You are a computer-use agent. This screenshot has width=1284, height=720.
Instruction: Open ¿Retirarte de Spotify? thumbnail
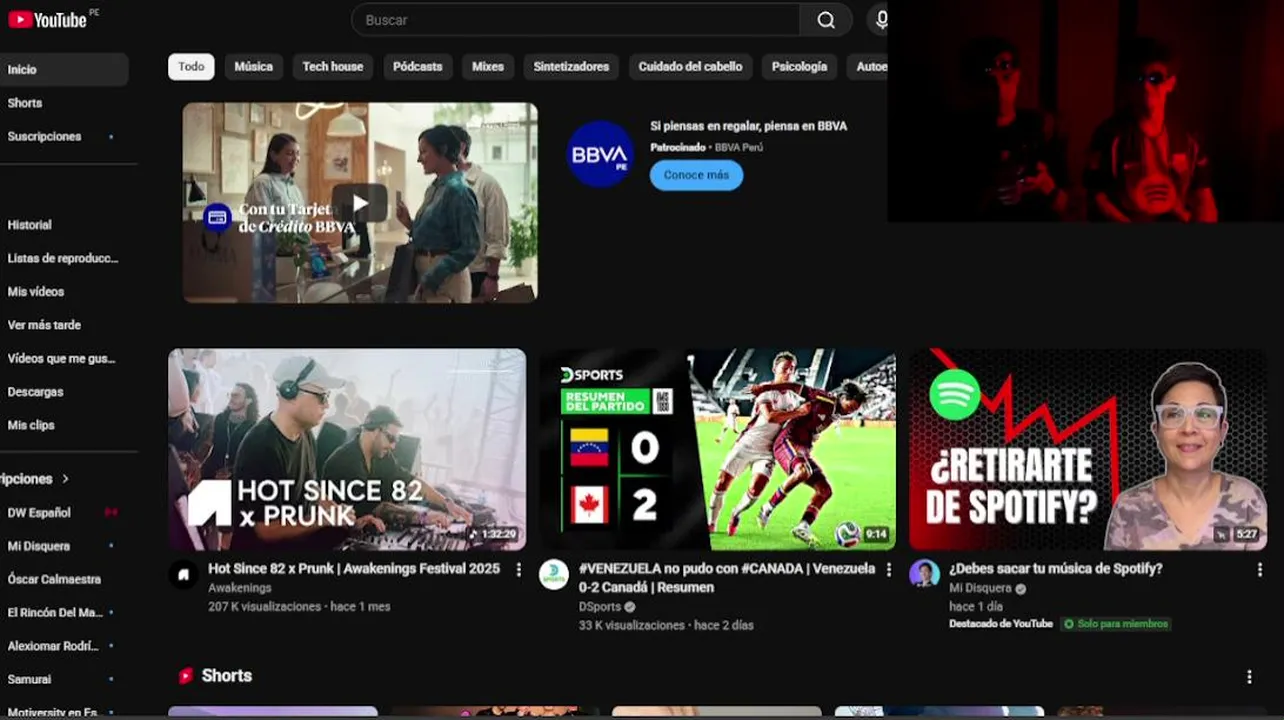coord(1088,449)
